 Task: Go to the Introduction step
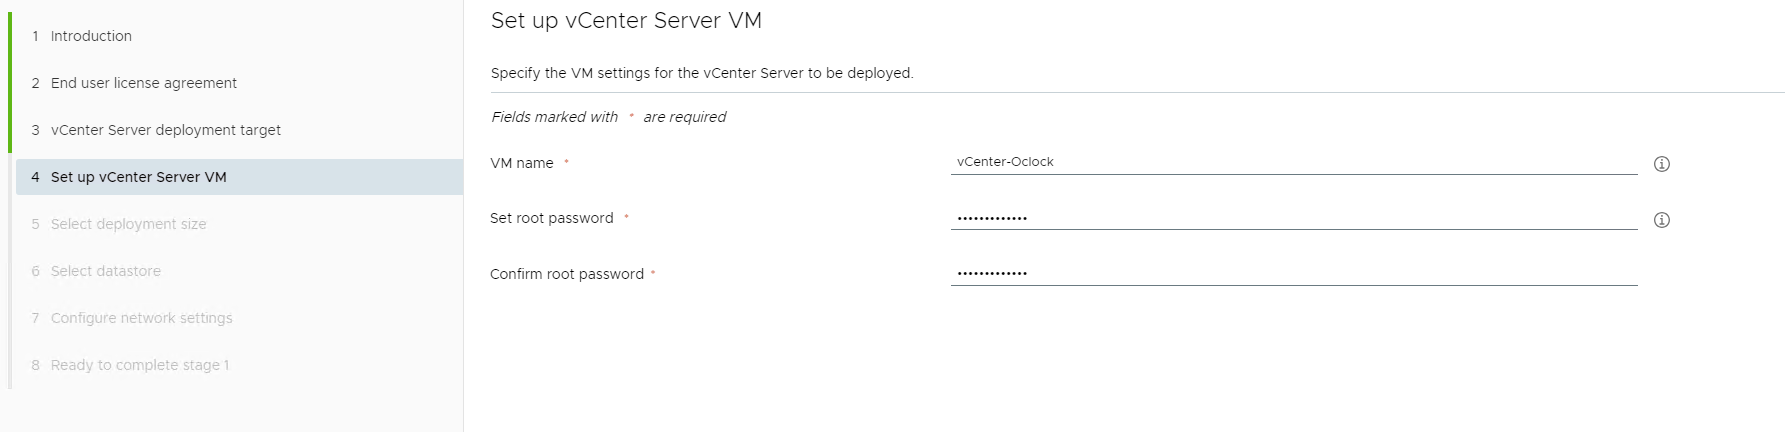pos(91,36)
